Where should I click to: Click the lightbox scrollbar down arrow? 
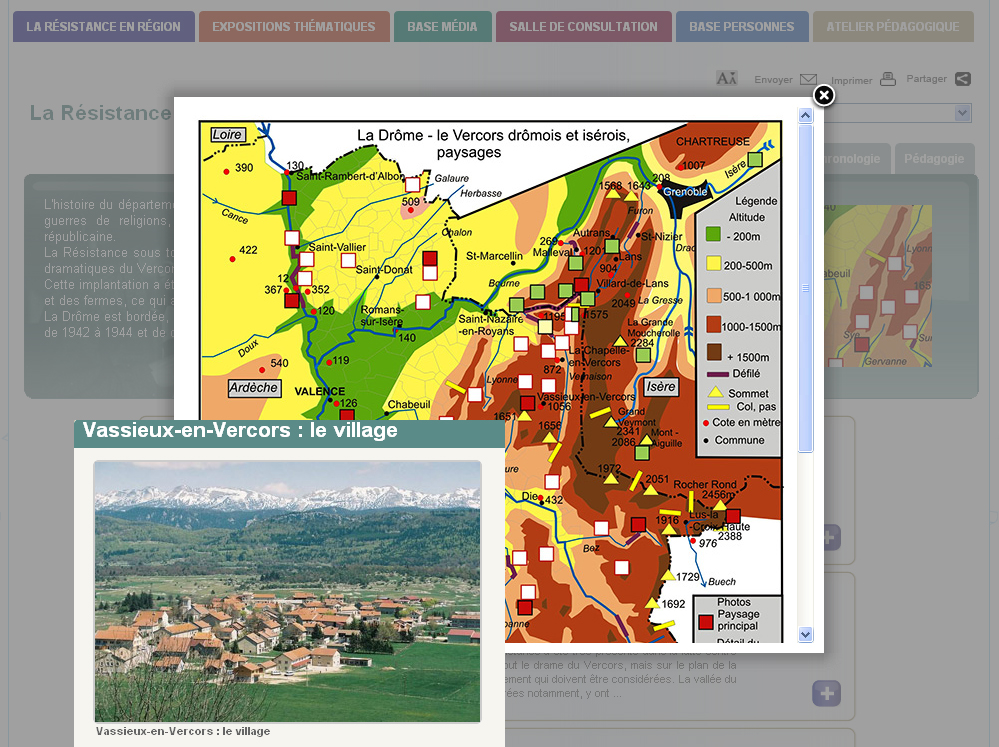pos(805,634)
